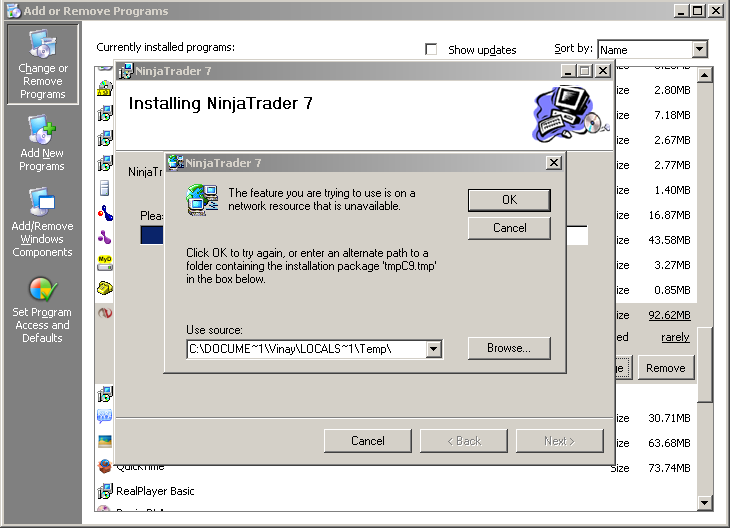Click the installer computer graphic
This screenshot has height=529, width=730.
point(570,114)
